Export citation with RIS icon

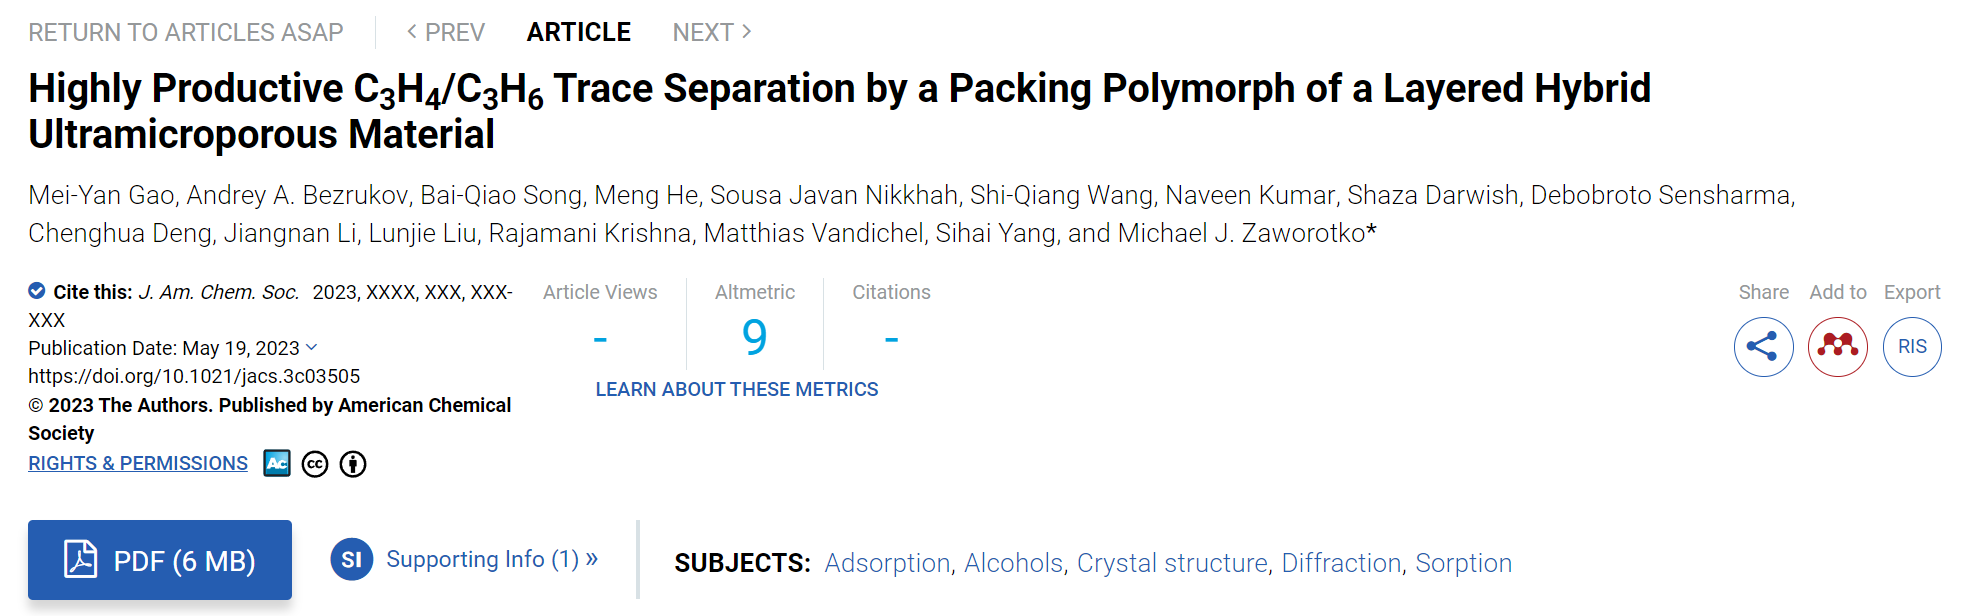tap(1912, 347)
